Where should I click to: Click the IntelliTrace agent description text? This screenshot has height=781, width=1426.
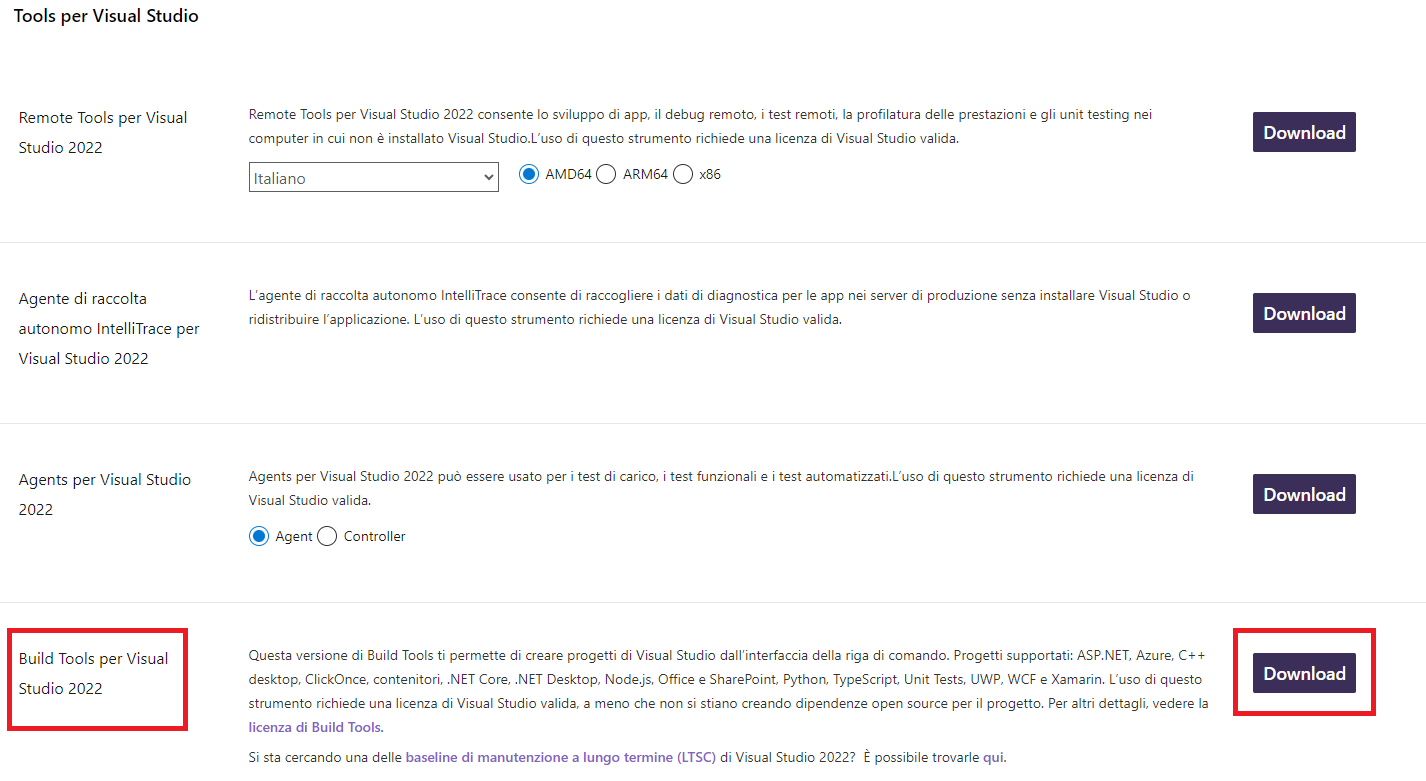tap(718, 307)
